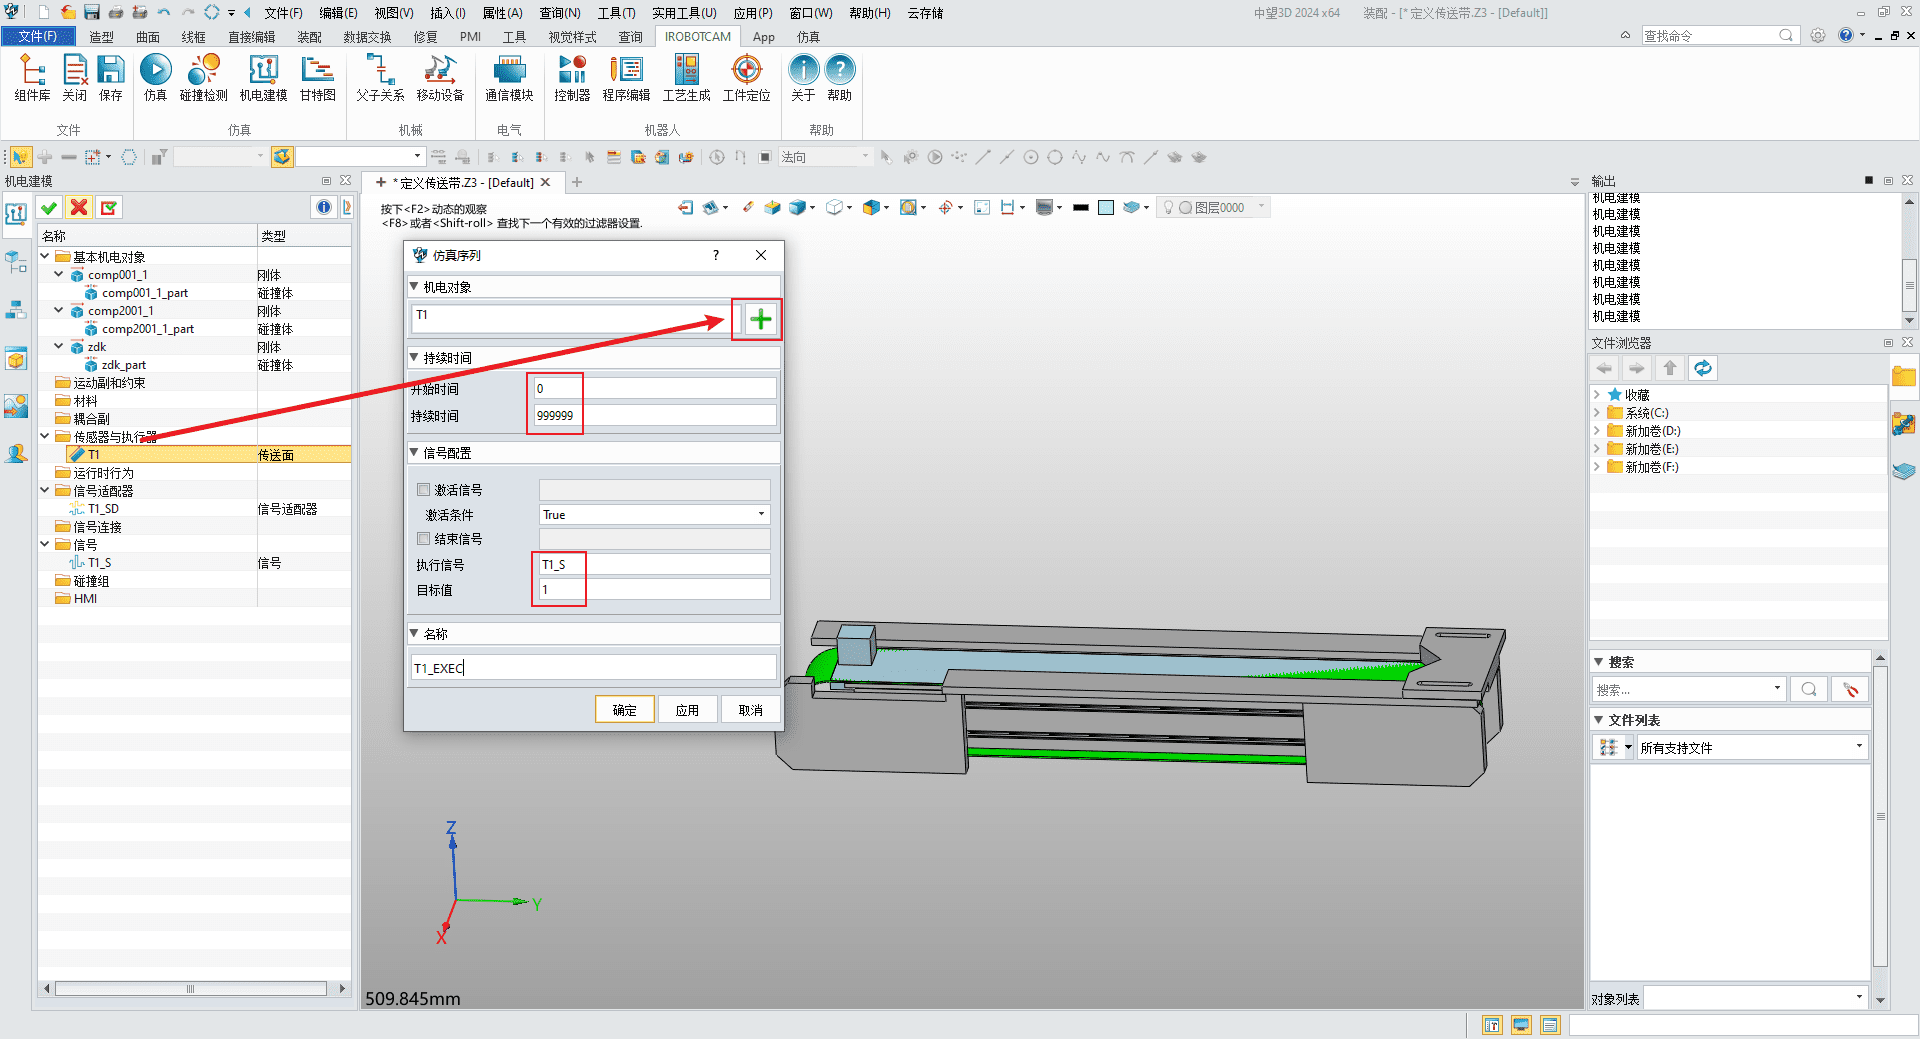Click the red X cancel icon in panel

coord(79,207)
